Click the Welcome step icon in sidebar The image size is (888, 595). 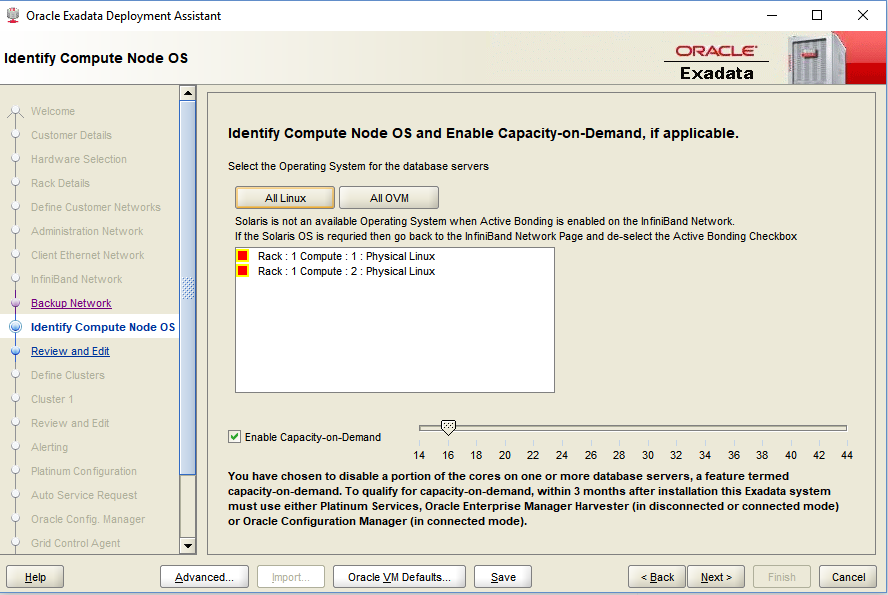click(15, 111)
